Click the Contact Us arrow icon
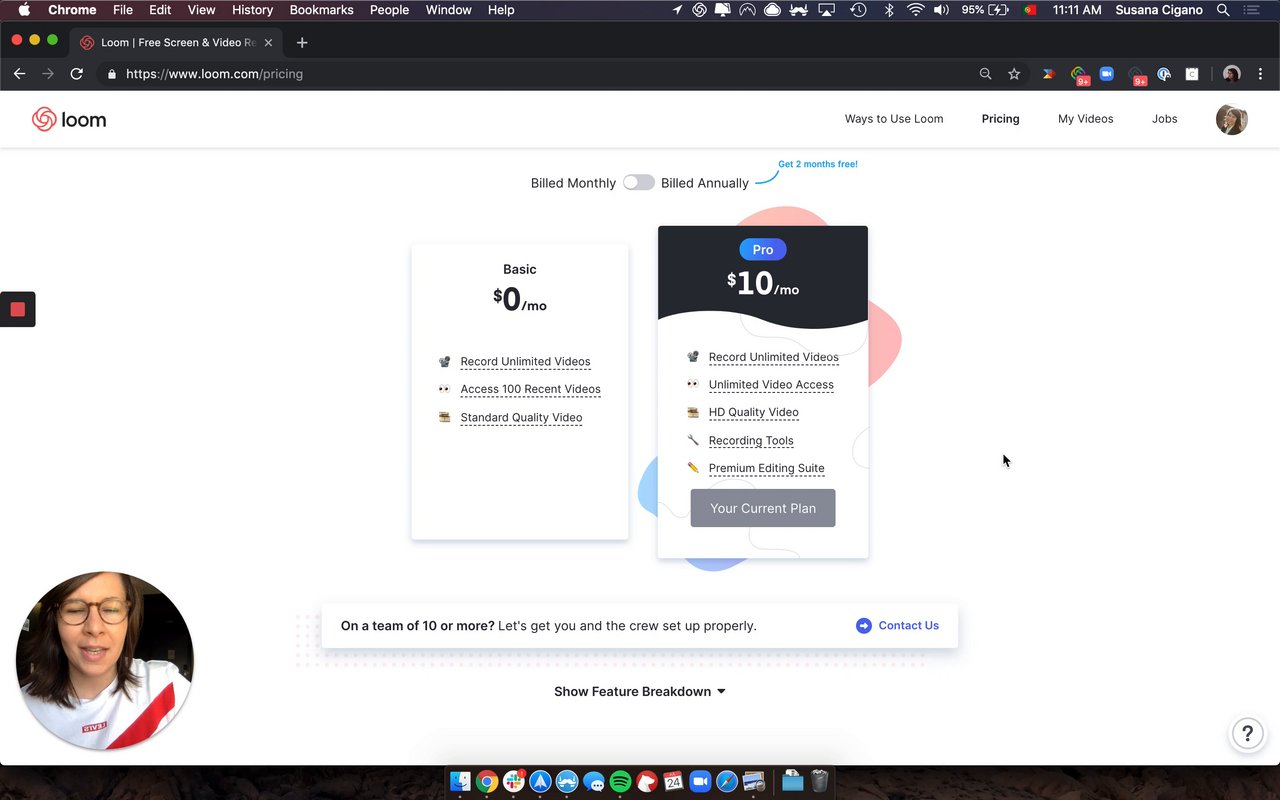 coord(864,626)
